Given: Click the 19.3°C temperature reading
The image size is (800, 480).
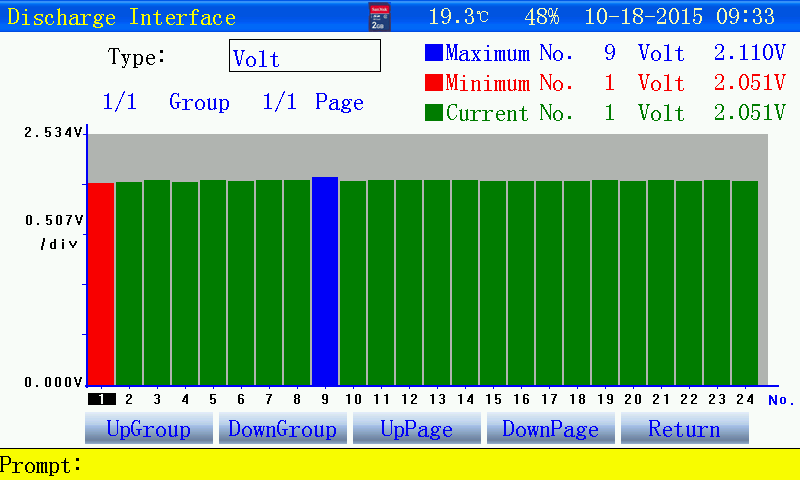Looking at the screenshot, I should pos(459,17).
